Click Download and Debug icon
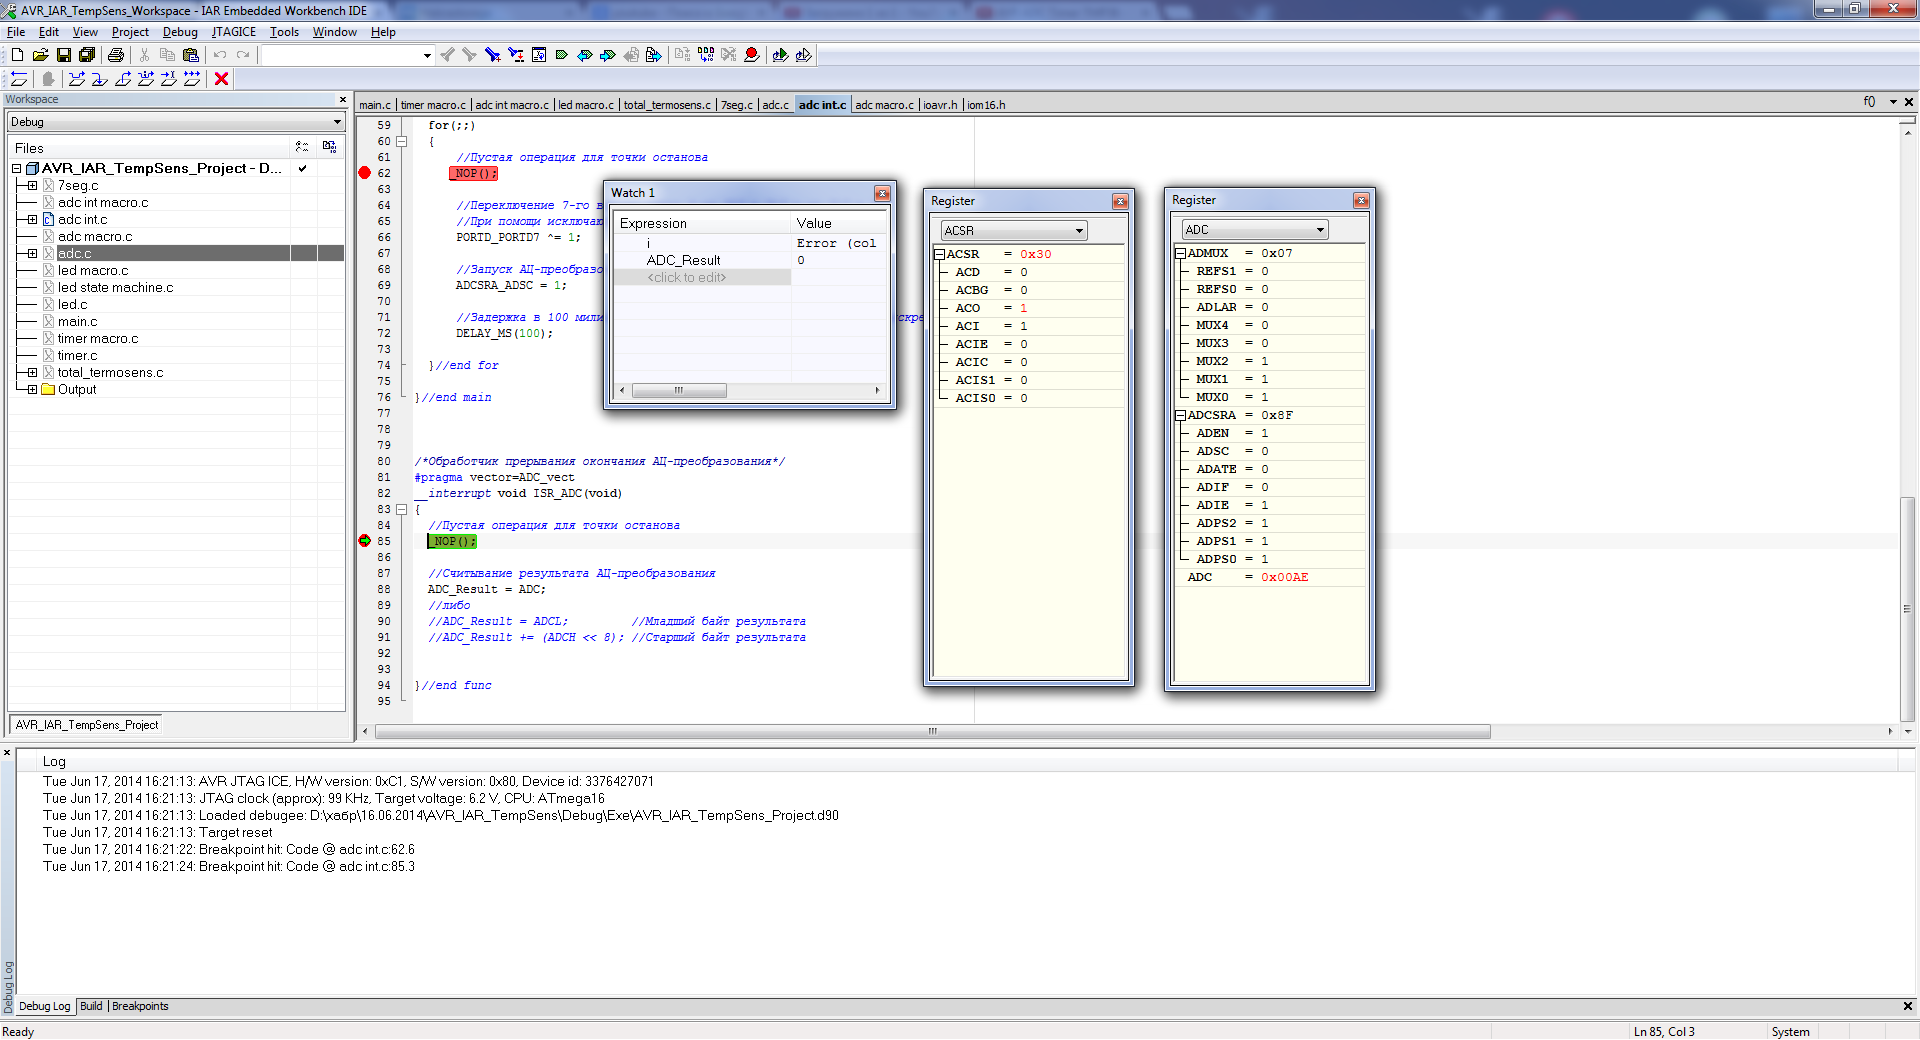1920x1040 pixels. [780, 55]
